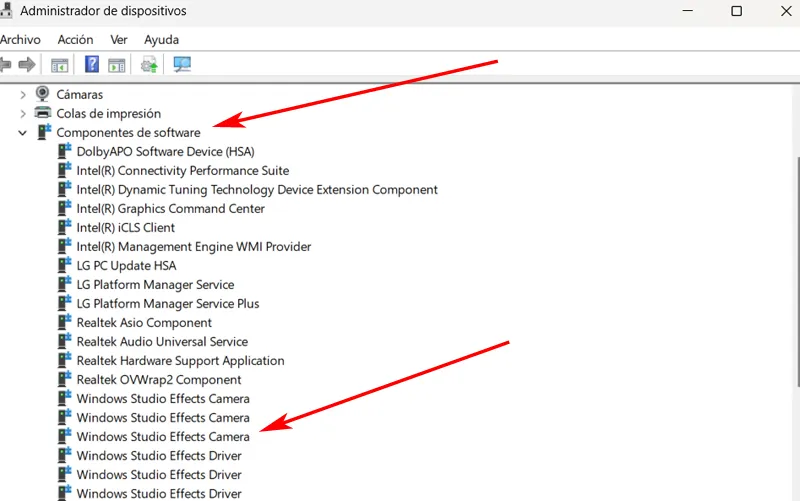
Task: Click the Colas de impresión printer icon
Action: click(x=43, y=113)
